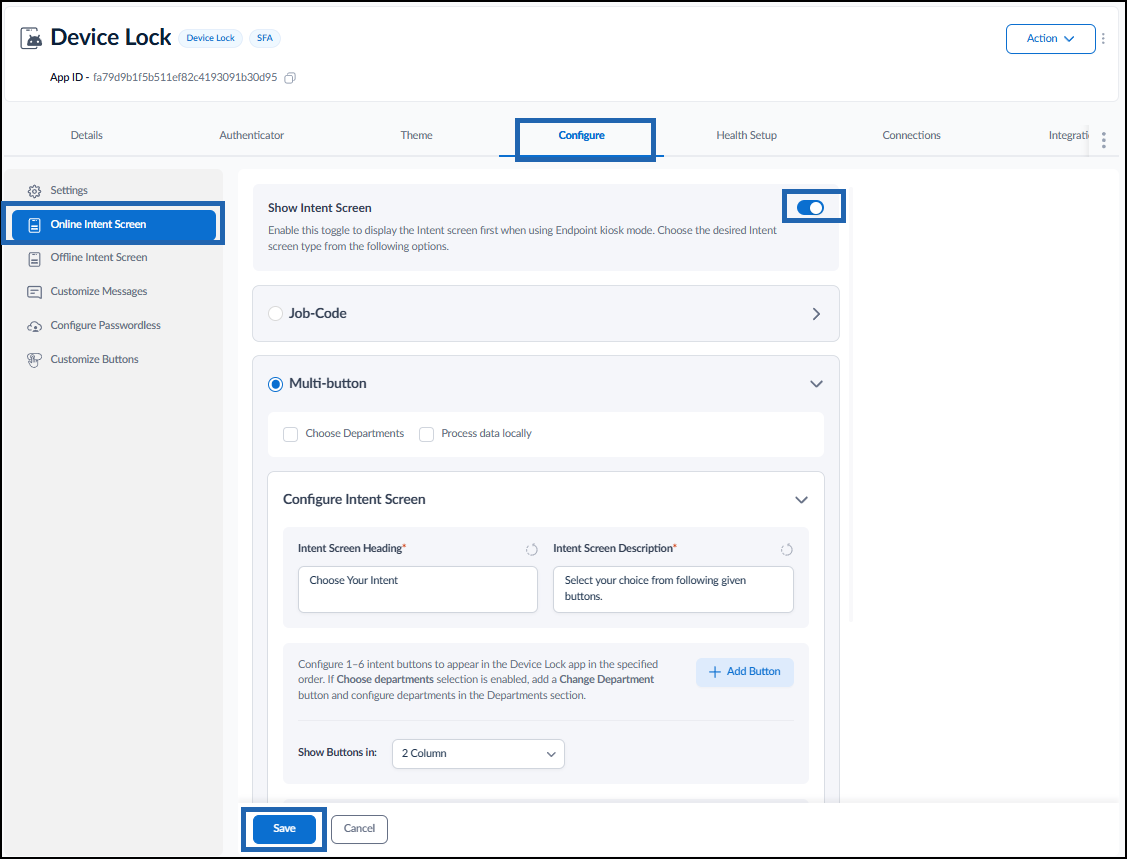Enable the Process data locally checkbox
The width and height of the screenshot is (1127, 859).
click(x=426, y=434)
